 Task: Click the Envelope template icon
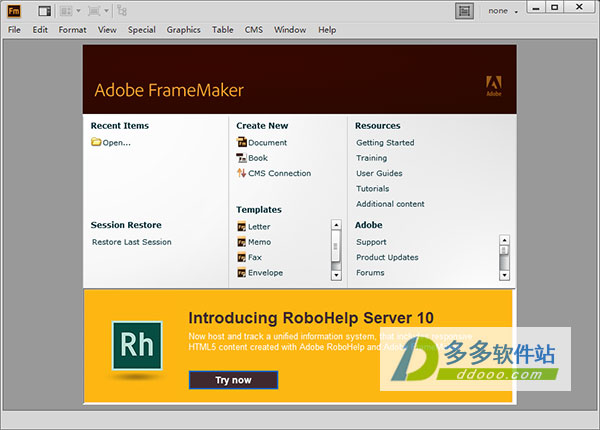coord(241,272)
